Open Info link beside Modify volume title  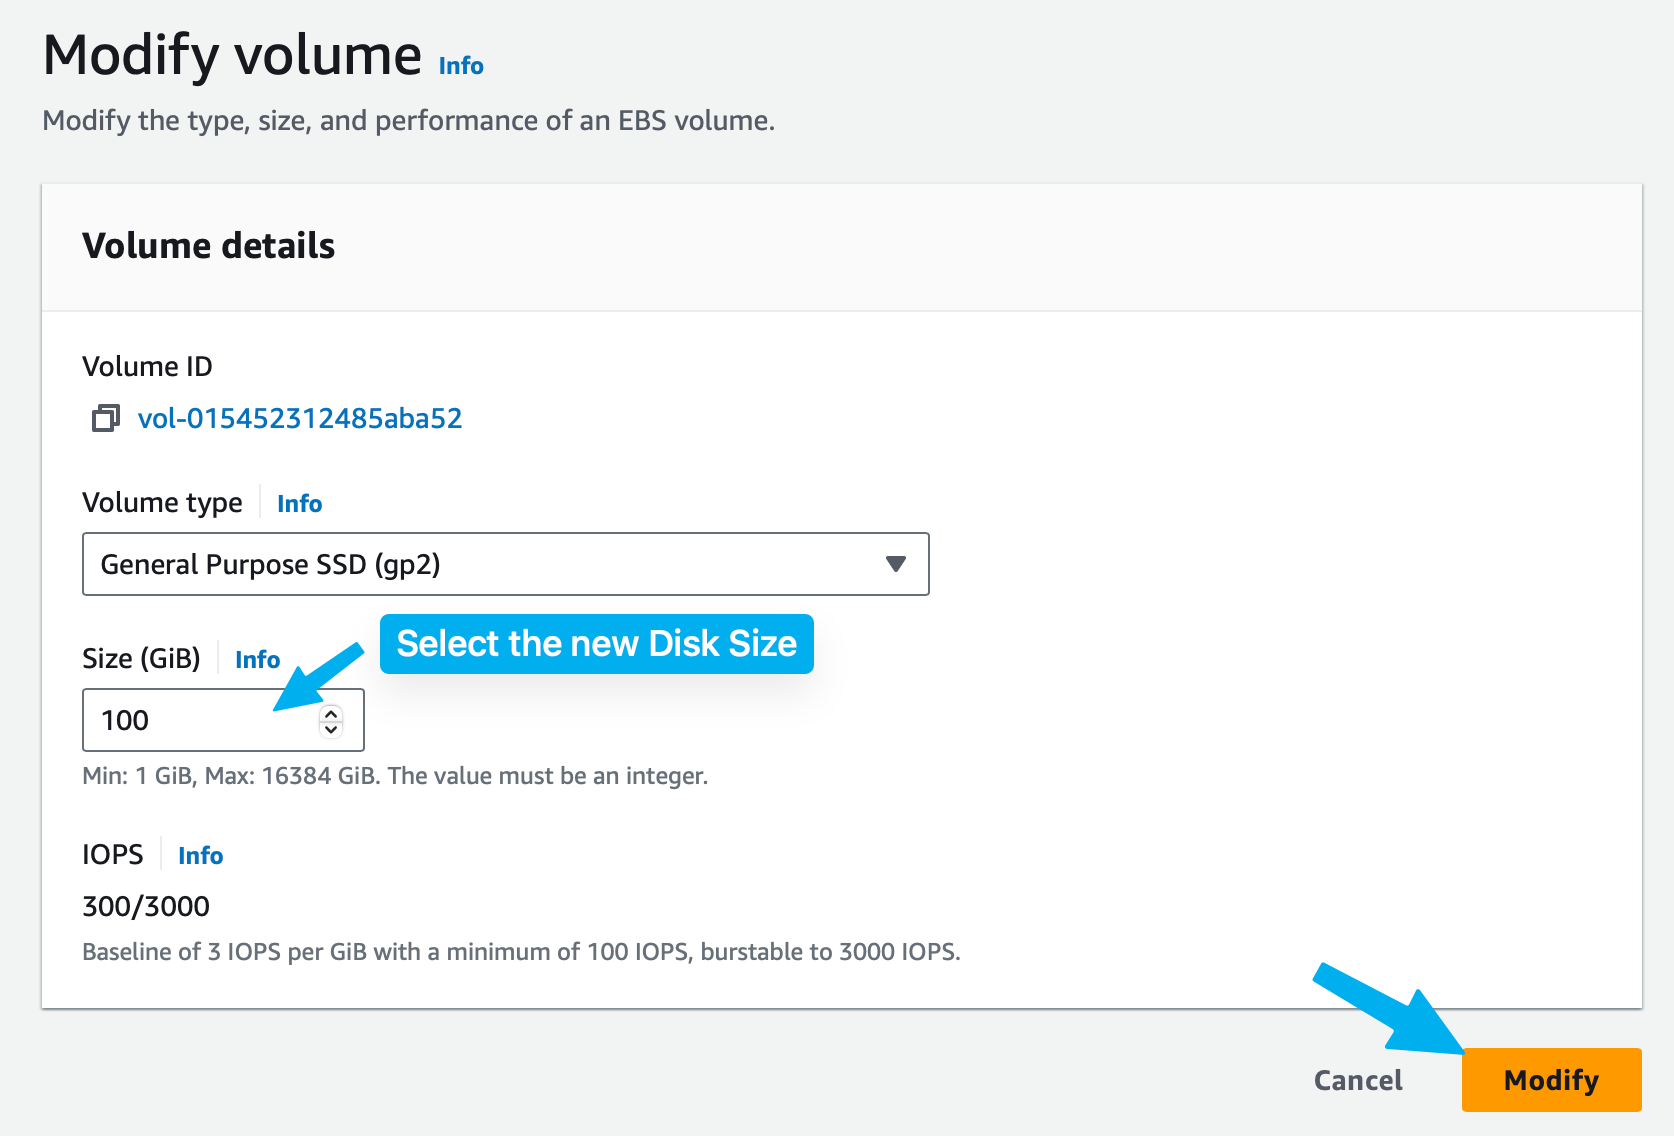click(461, 66)
